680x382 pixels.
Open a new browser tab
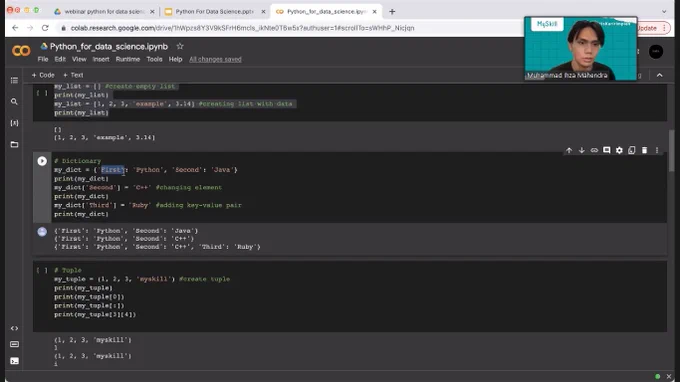coord(392,12)
